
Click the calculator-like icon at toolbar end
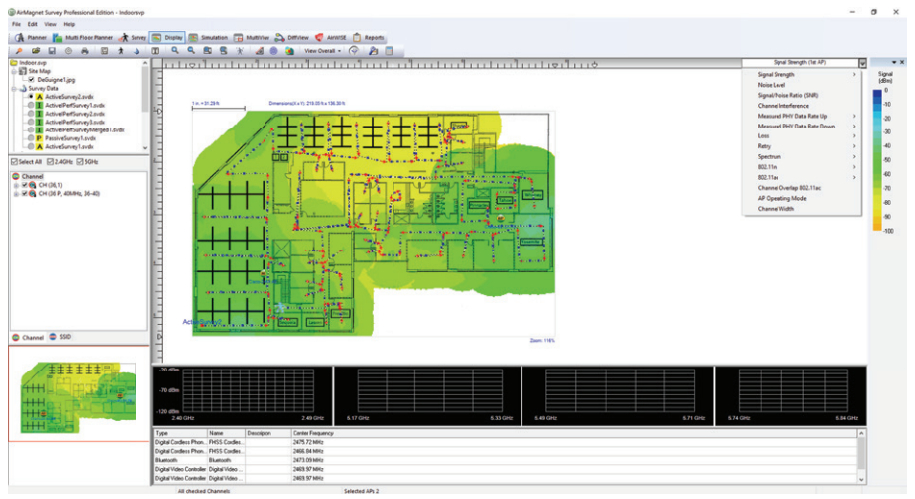(389, 51)
